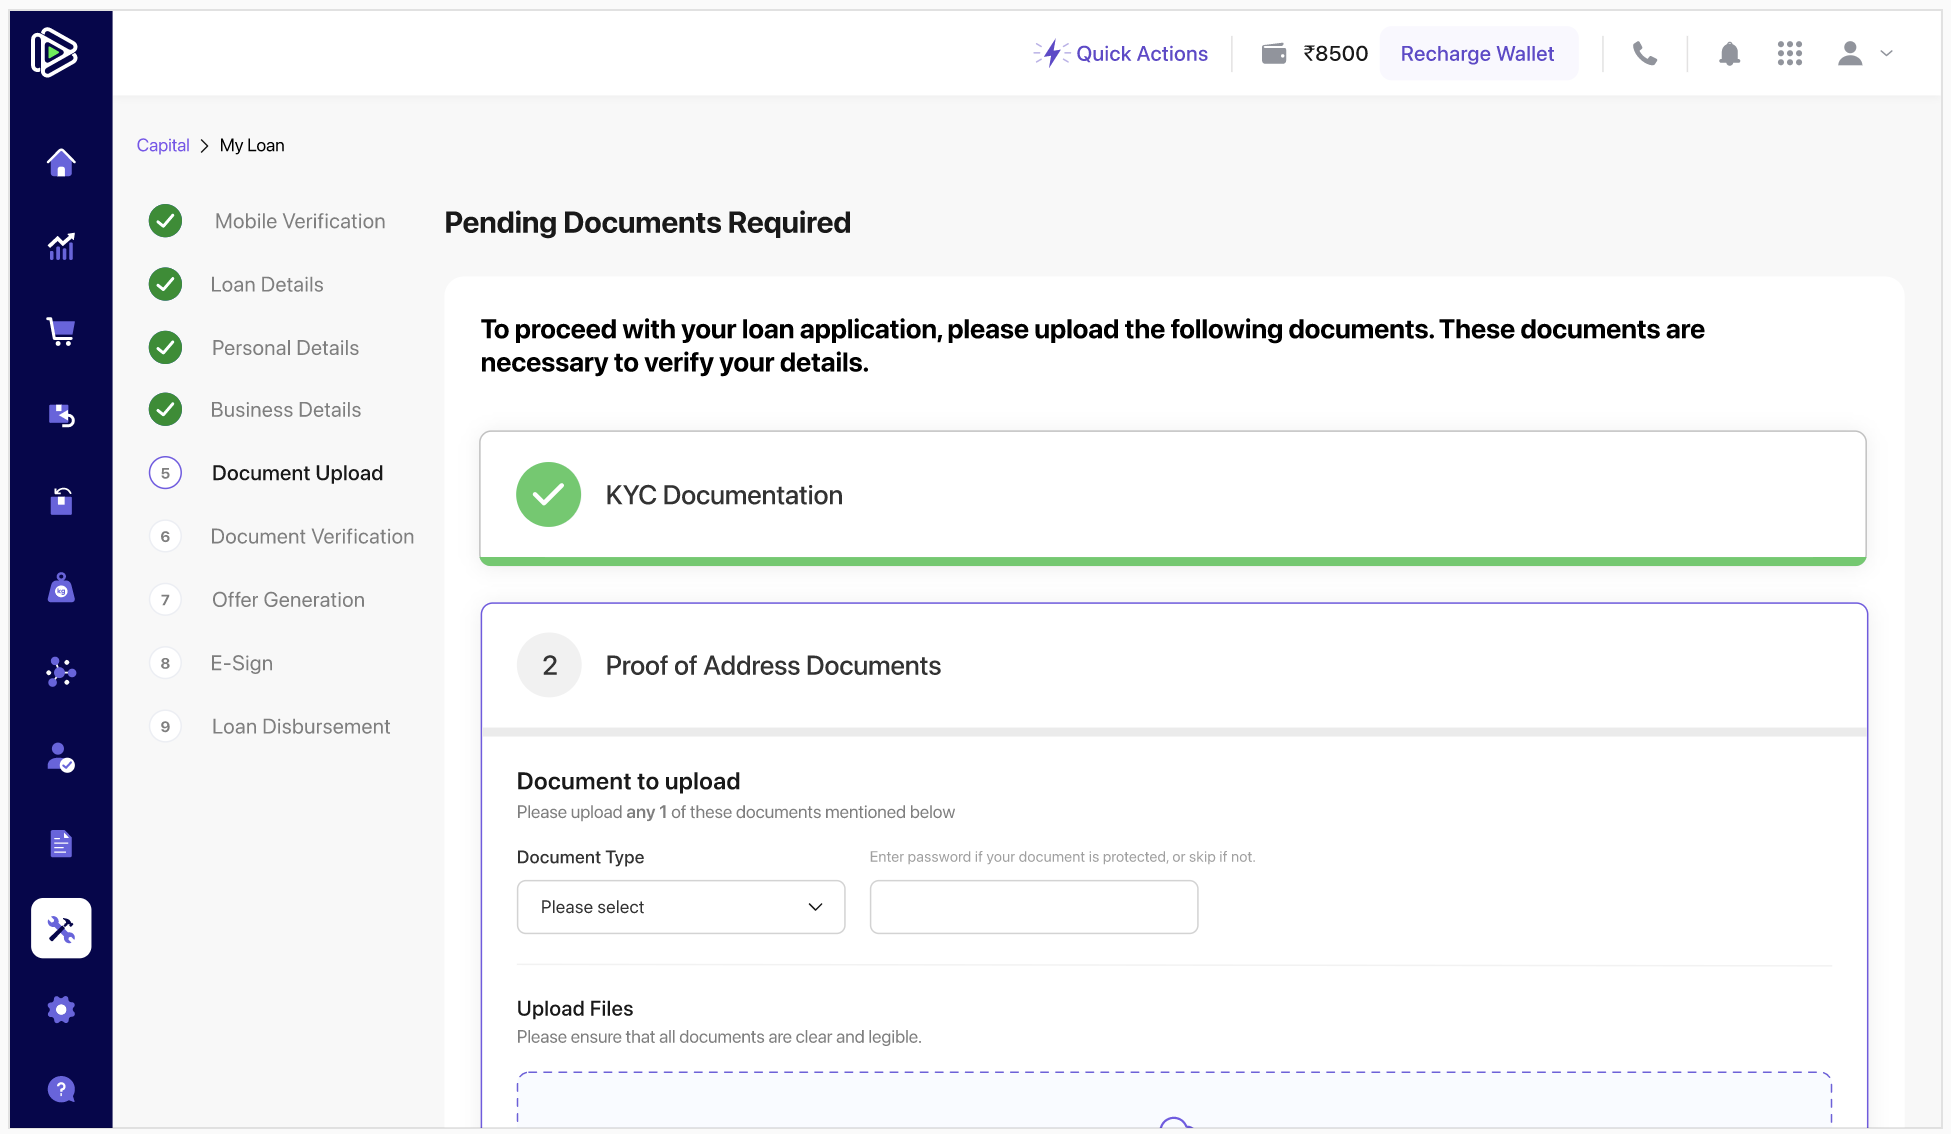Click the home icon in sidebar
The width and height of the screenshot is (1951, 1134).
coord(61,163)
